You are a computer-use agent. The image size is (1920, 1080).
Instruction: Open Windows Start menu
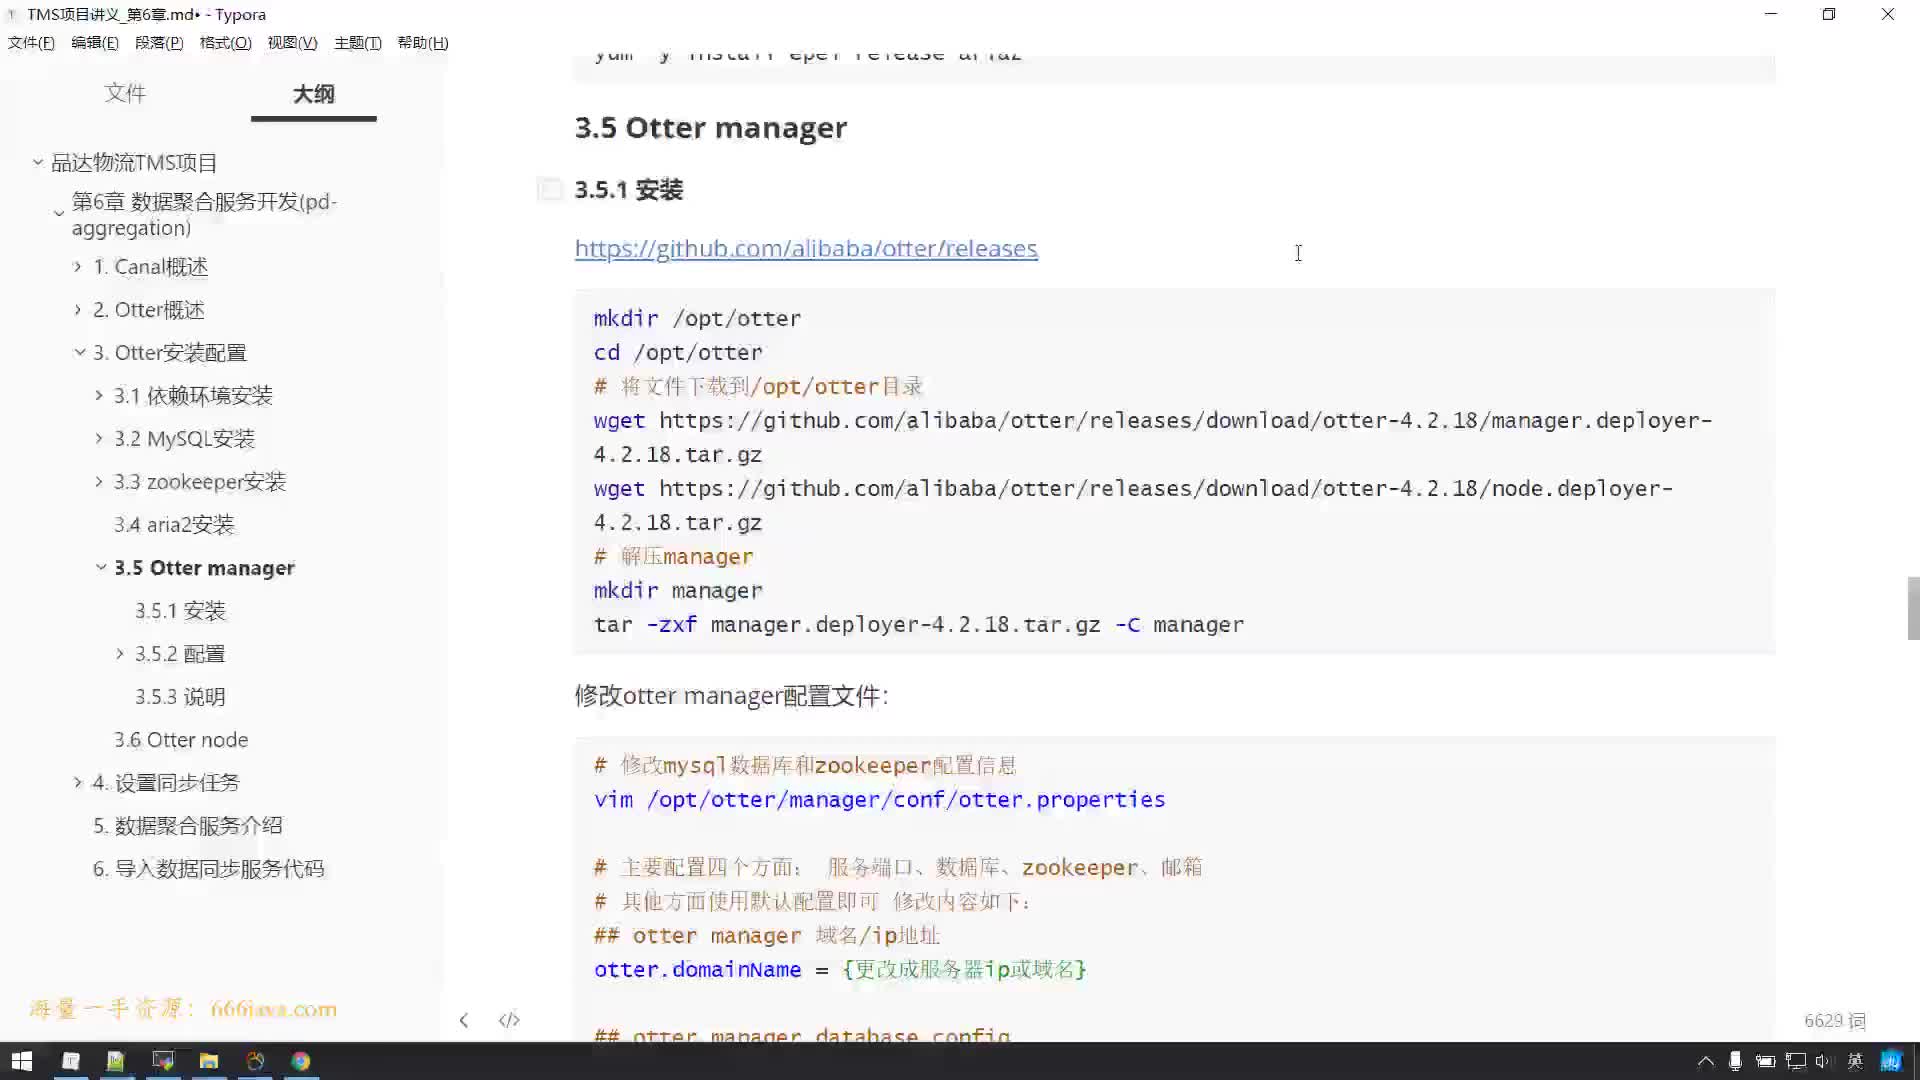pyautogui.click(x=21, y=1061)
